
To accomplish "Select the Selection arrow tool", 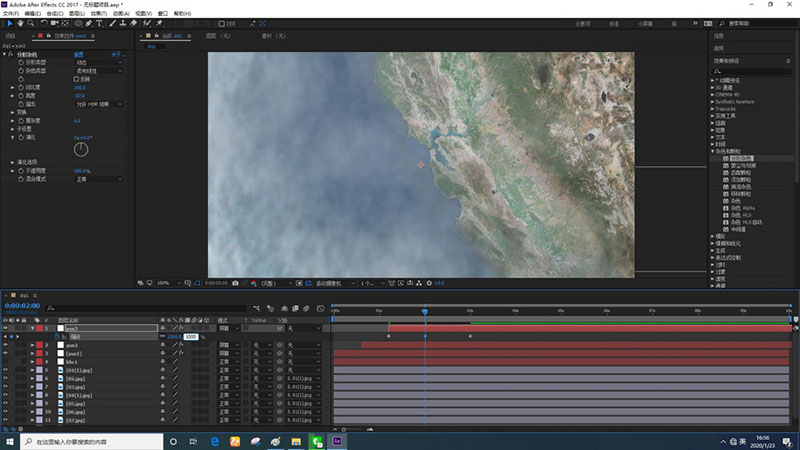I will [x=9, y=22].
